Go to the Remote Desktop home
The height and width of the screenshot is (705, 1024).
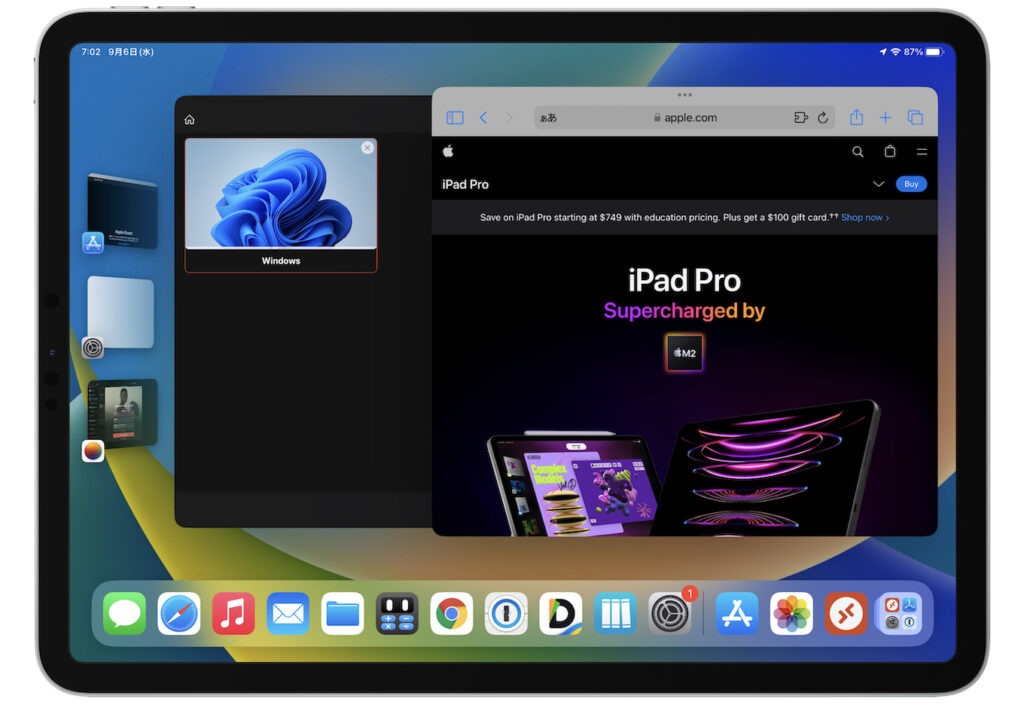tap(189, 120)
